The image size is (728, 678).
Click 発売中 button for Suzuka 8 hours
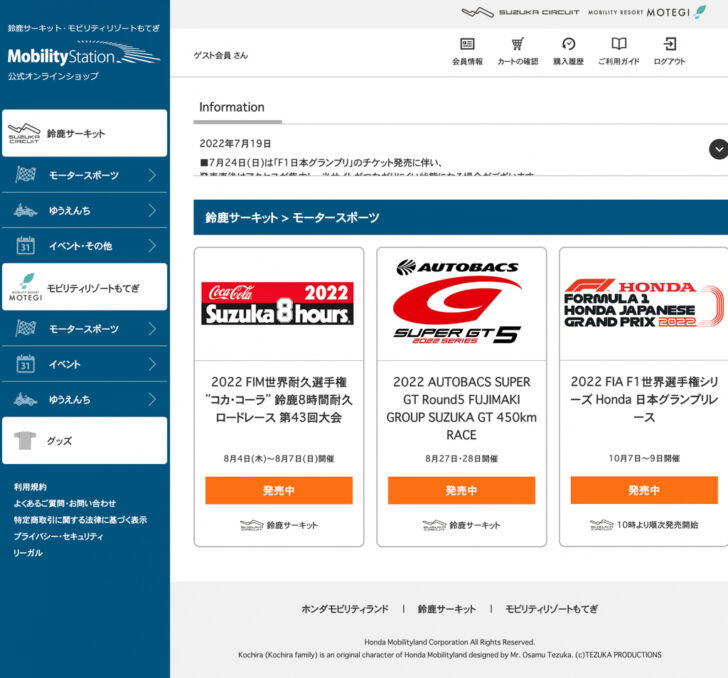(279, 490)
